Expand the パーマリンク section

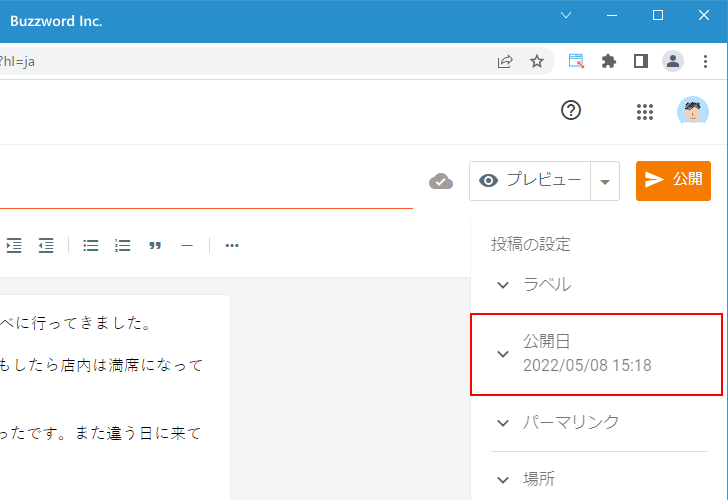pyautogui.click(x=596, y=422)
